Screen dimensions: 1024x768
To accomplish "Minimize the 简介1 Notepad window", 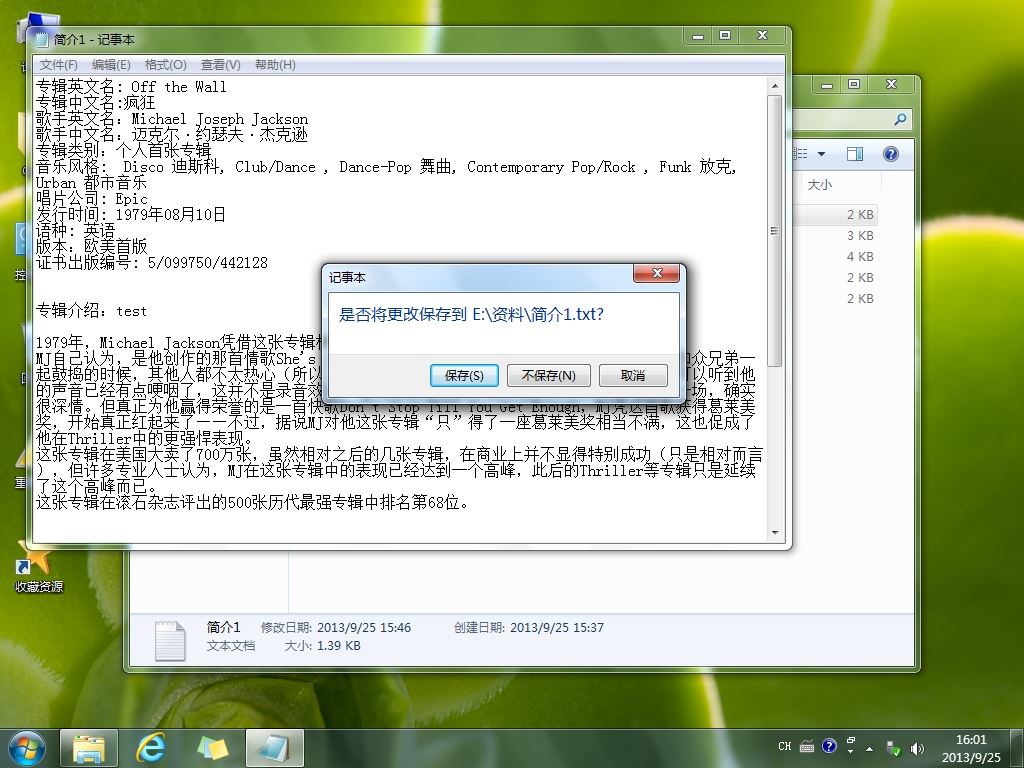I will pyautogui.click(x=698, y=36).
